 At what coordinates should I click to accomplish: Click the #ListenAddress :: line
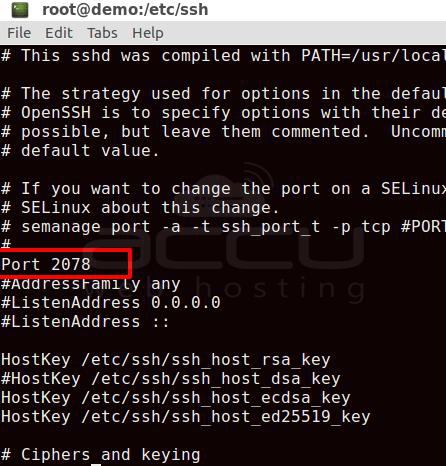[85, 322]
